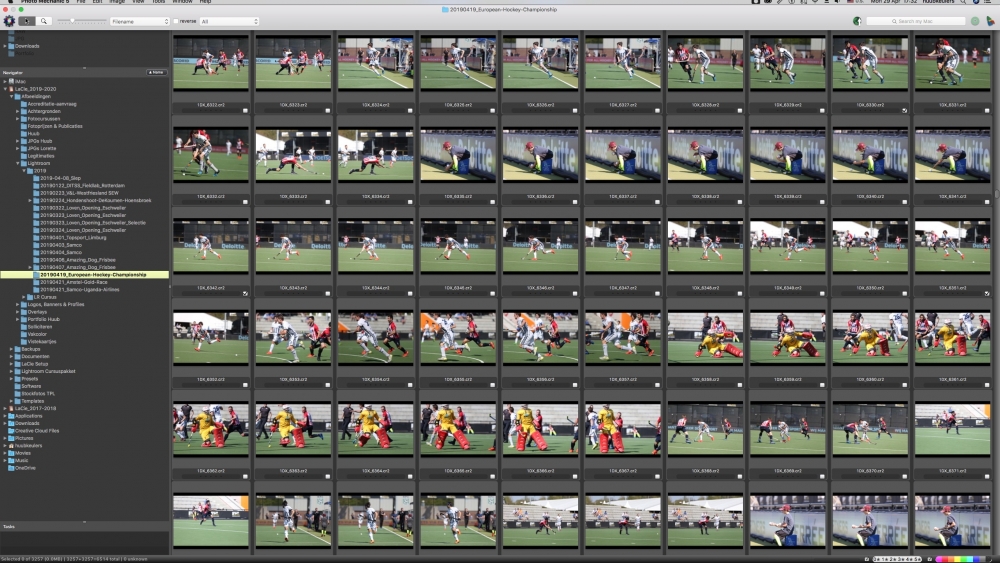Click the Sollicitaties folder icon
The height and width of the screenshot is (563, 1000).
[x=24, y=326]
